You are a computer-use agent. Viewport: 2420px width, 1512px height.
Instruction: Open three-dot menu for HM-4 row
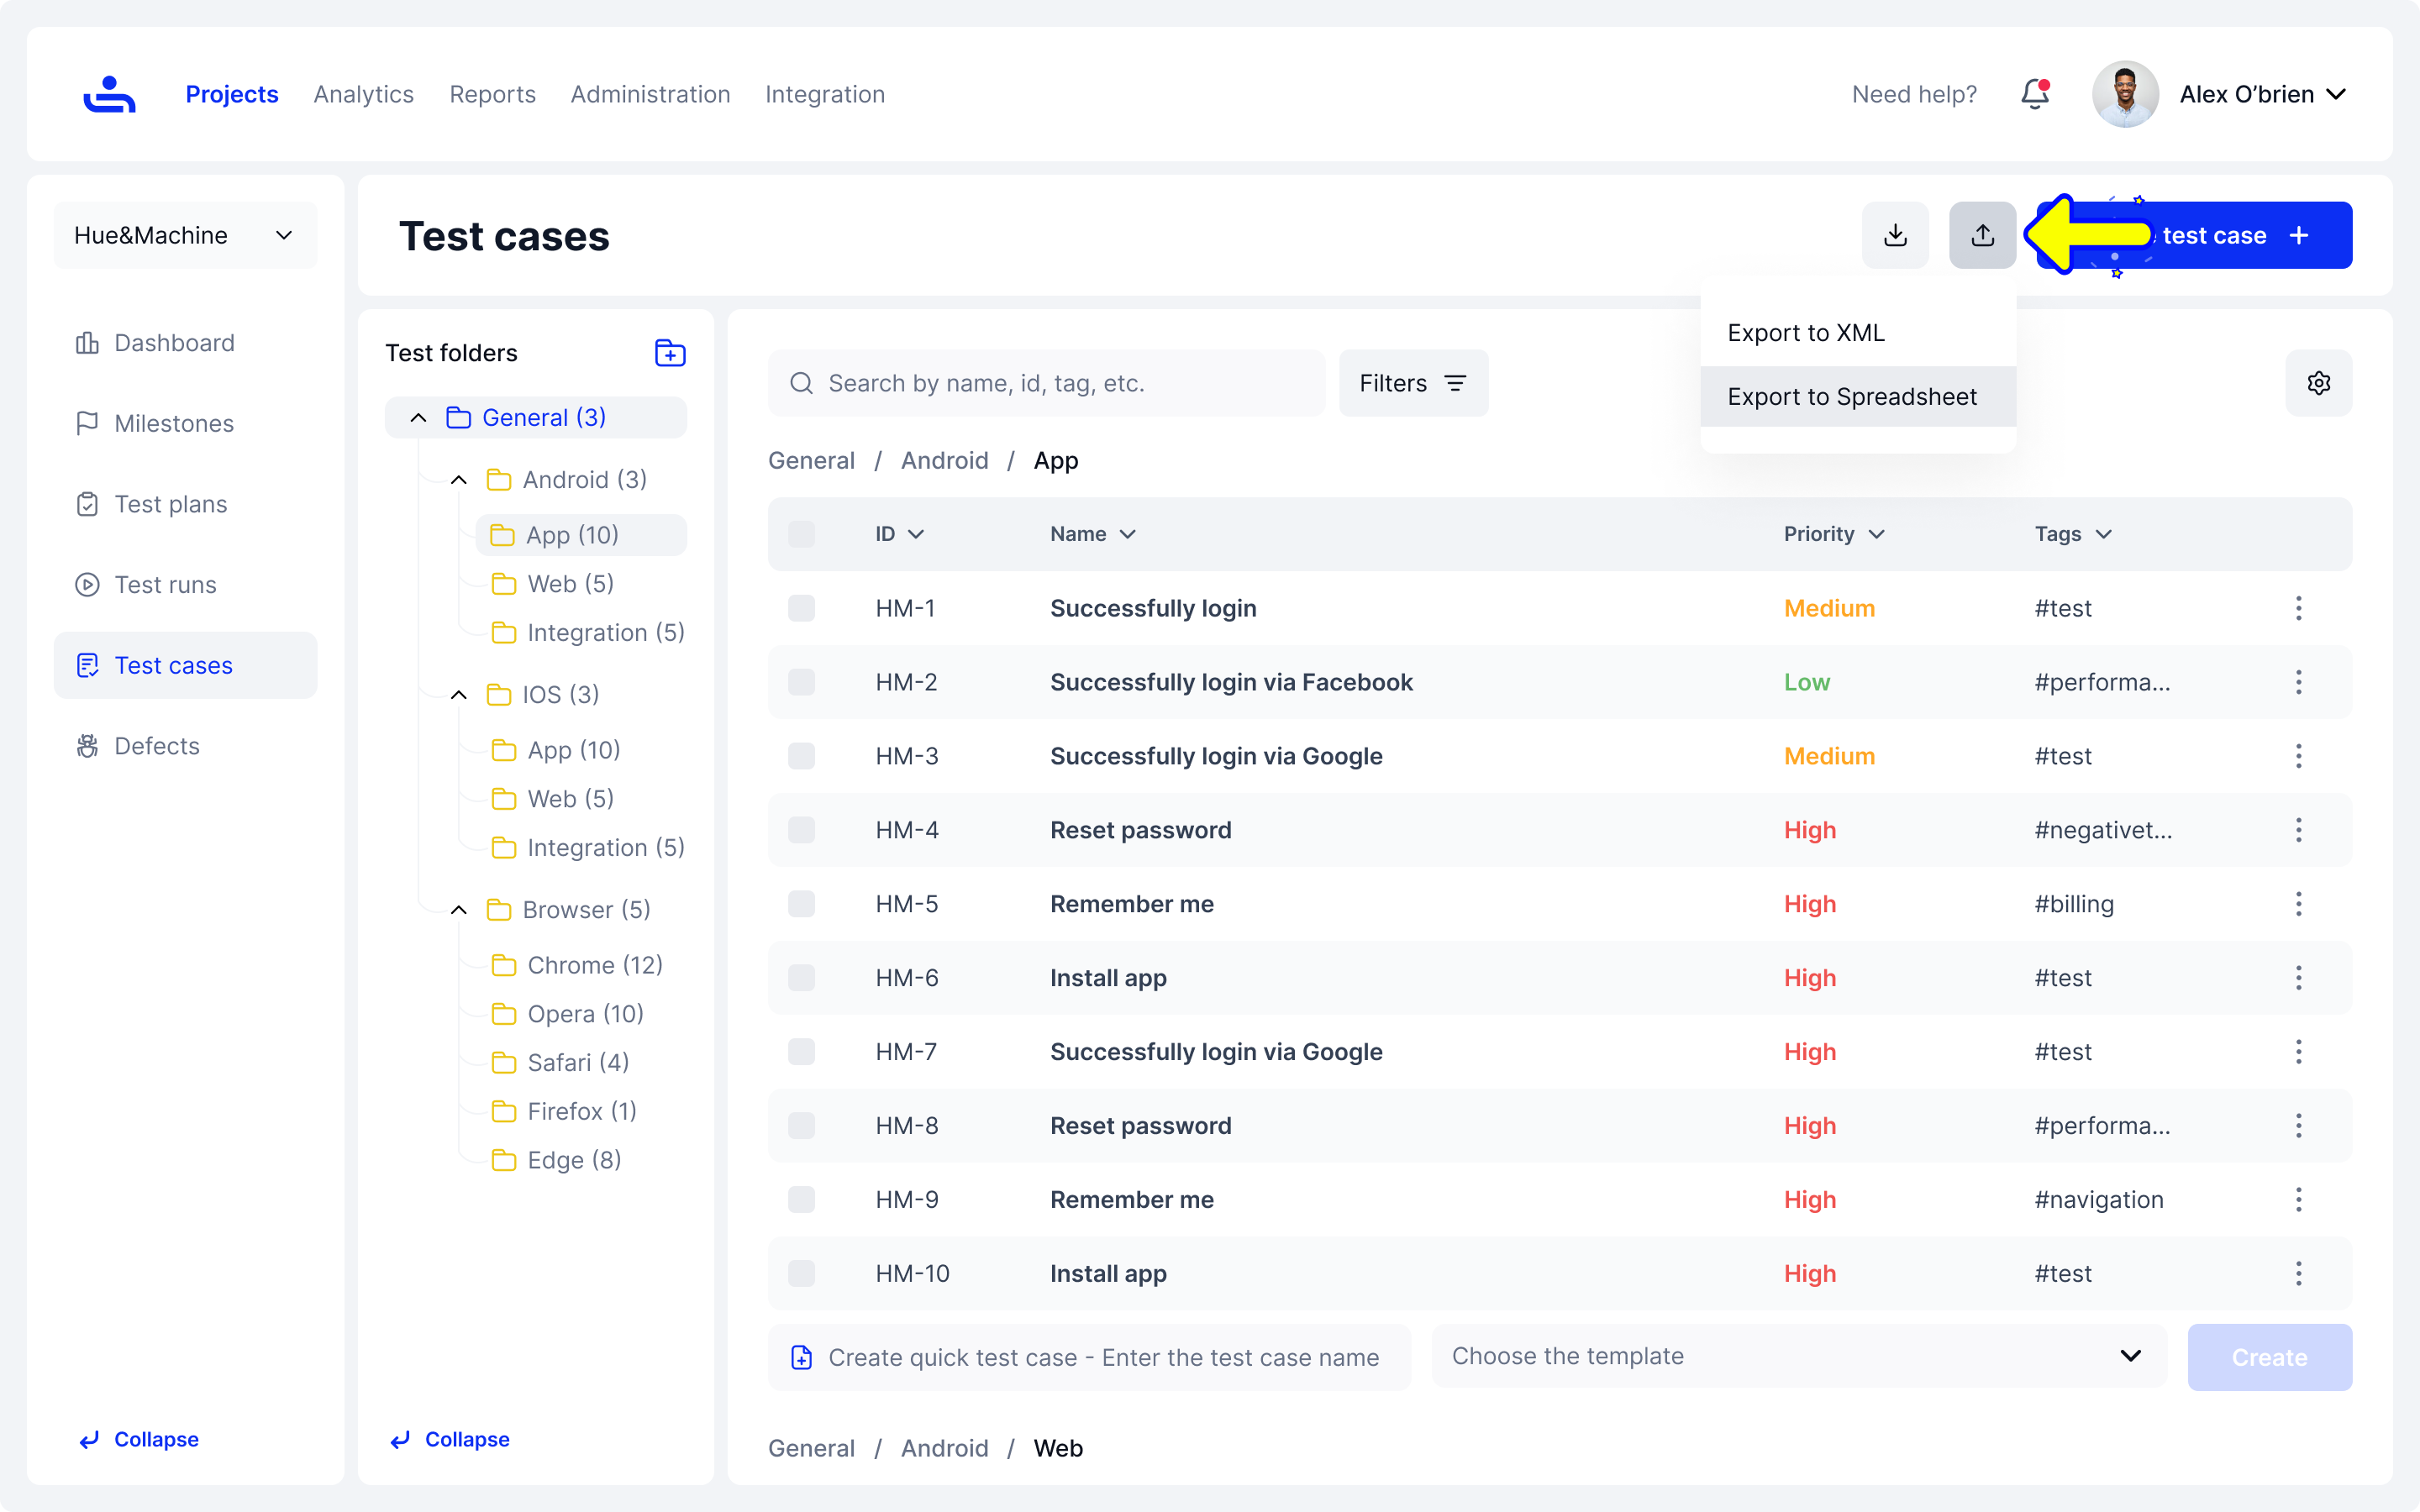coord(2298,830)
